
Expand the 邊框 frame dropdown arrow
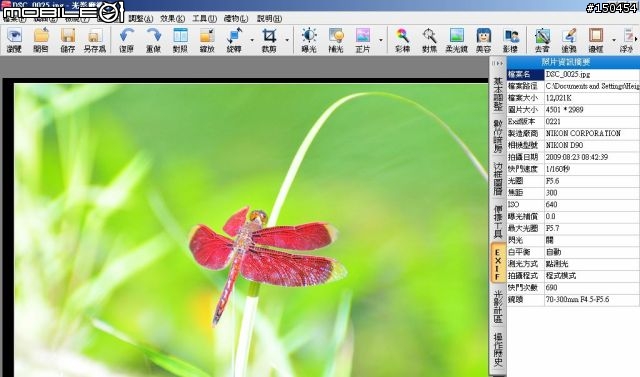pyautogui.click(x=614, y=40)
